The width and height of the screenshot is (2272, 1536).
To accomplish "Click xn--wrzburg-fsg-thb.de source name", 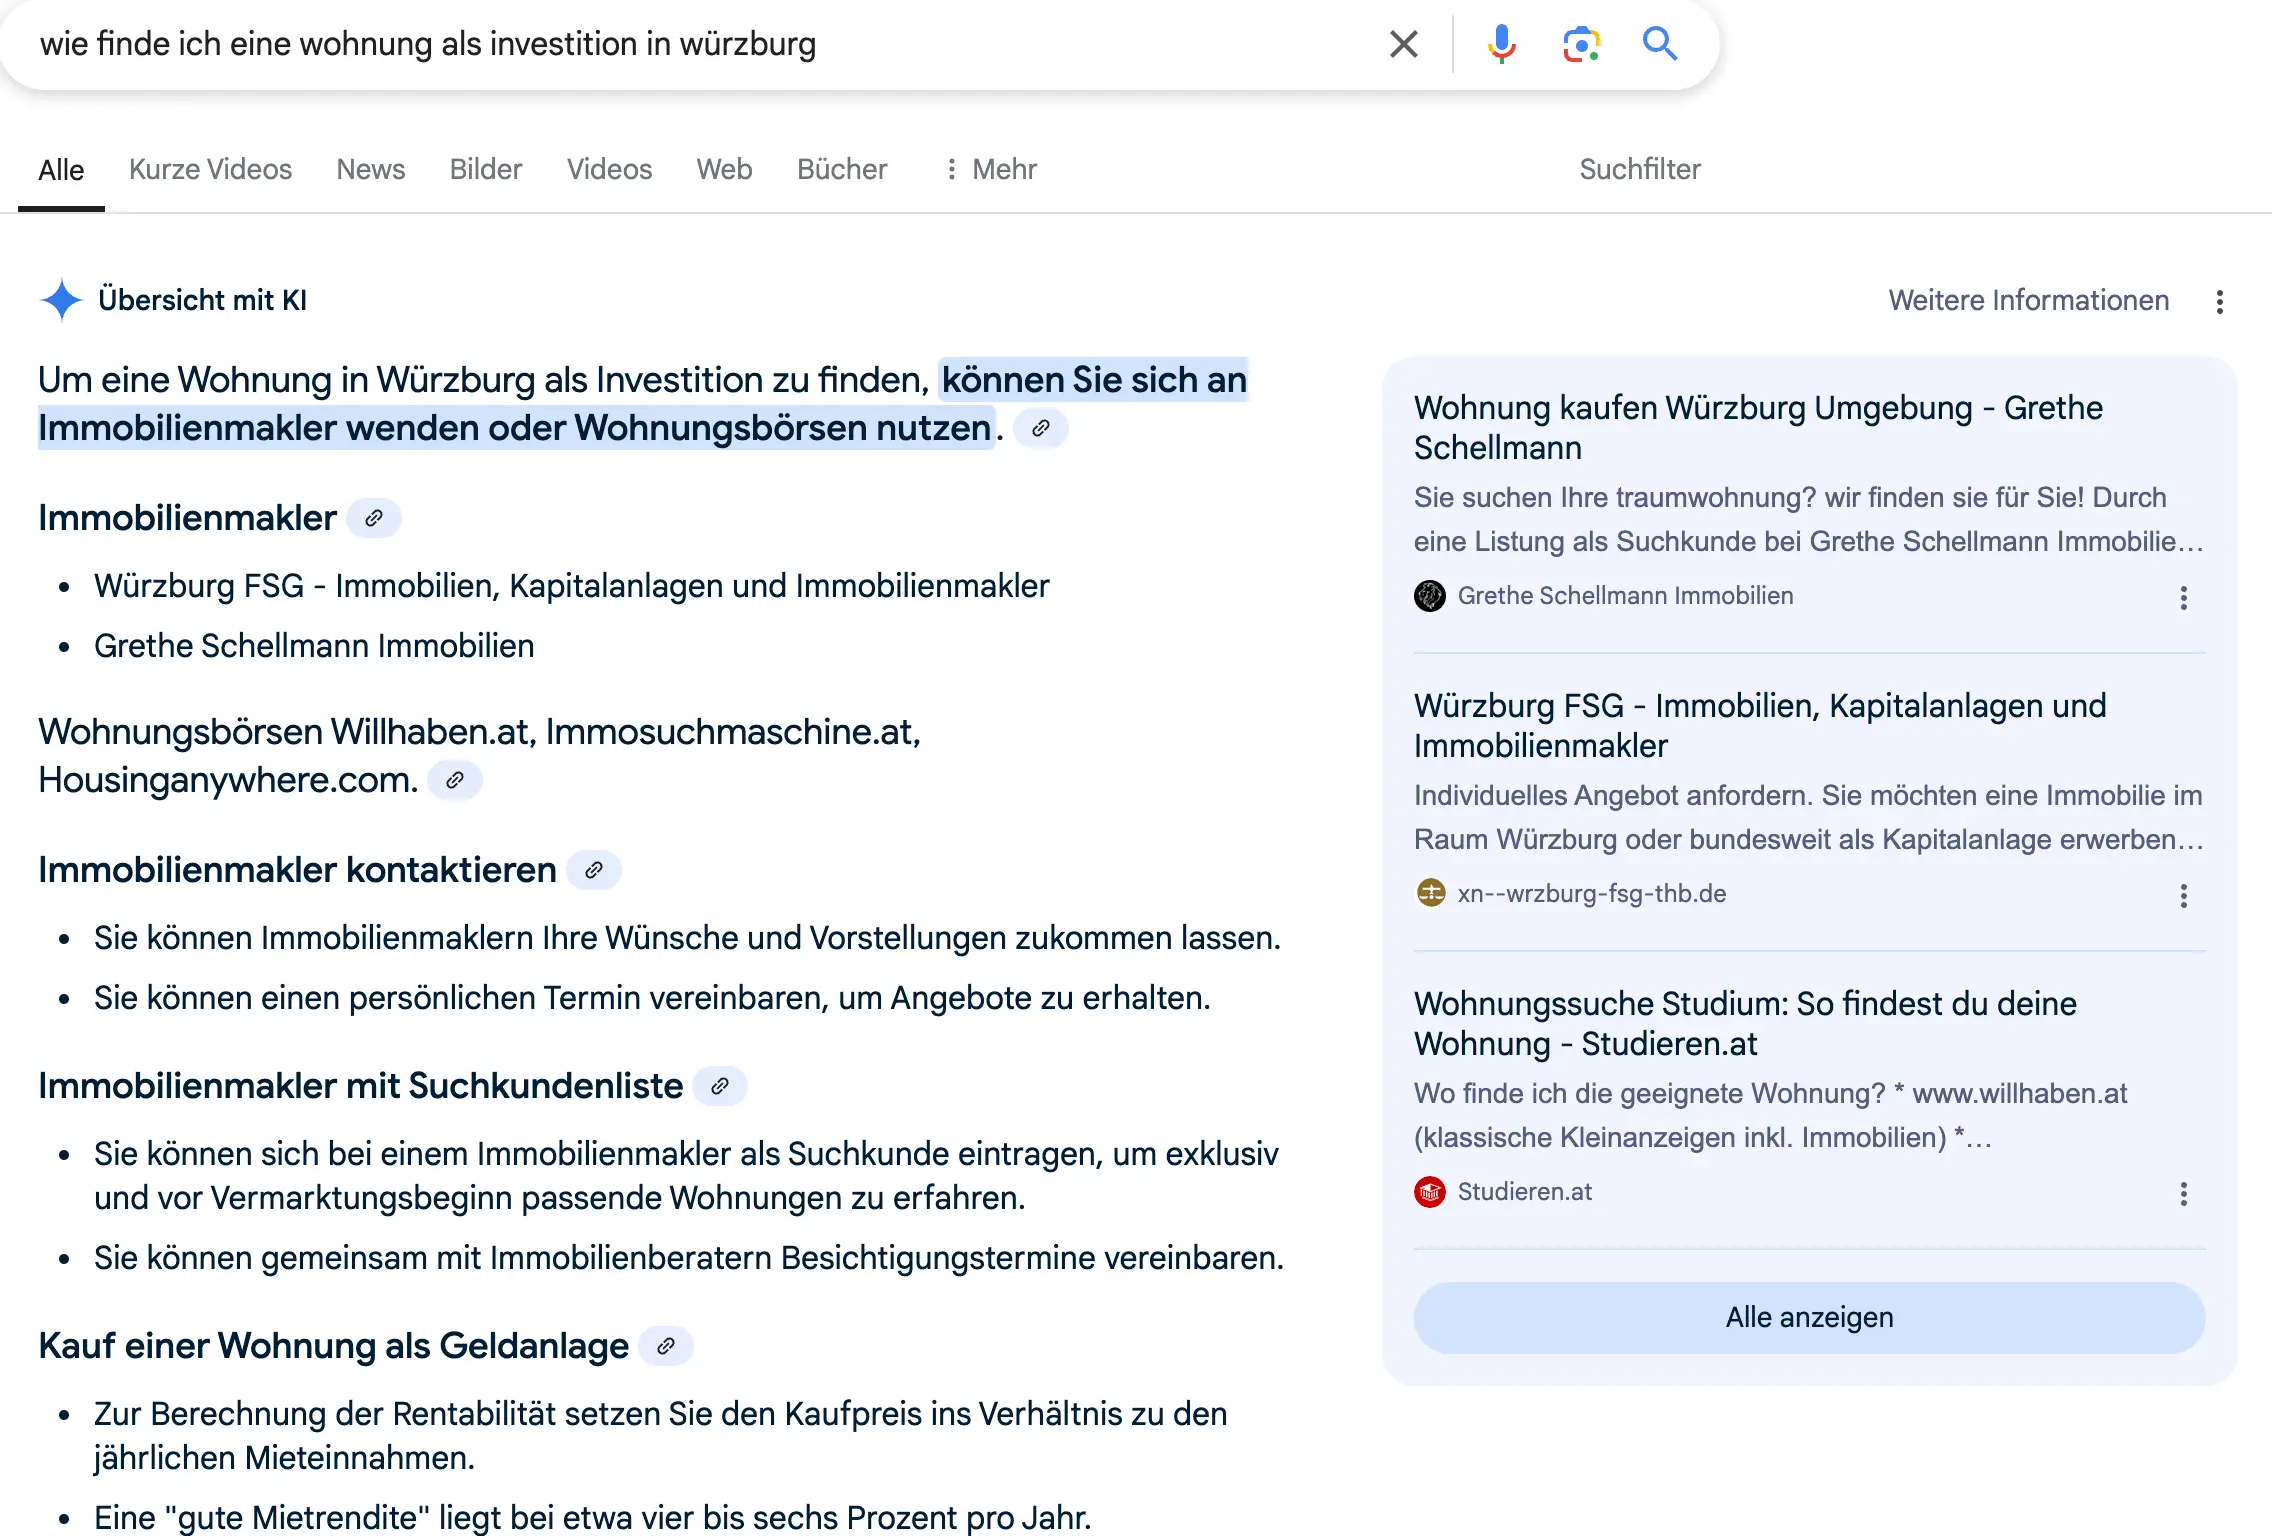I will [1592, 894].
